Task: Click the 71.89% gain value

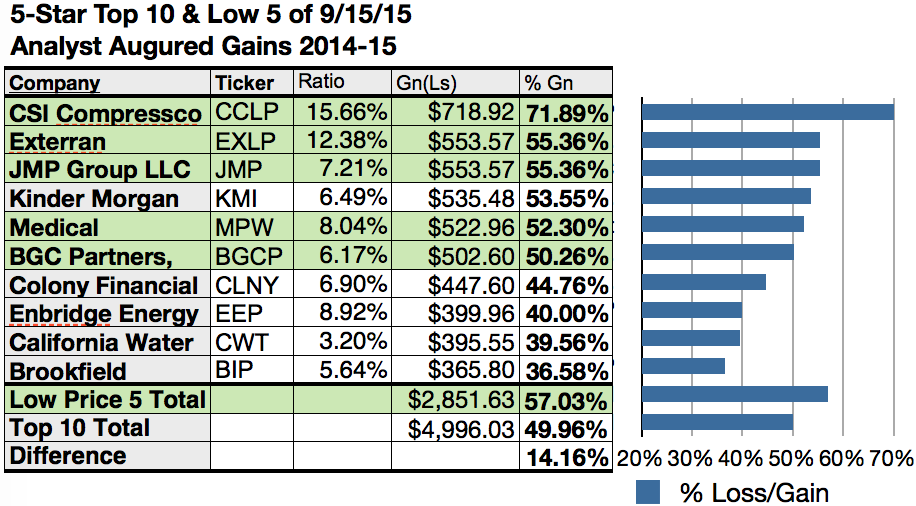Action: pos(565,113)
